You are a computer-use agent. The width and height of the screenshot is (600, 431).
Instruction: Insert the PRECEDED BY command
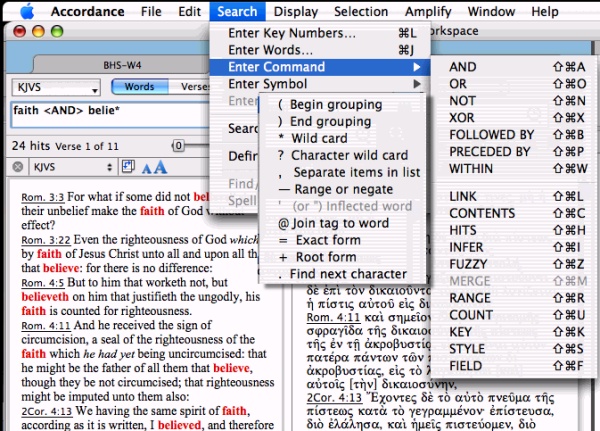click(x=514, y=152)
